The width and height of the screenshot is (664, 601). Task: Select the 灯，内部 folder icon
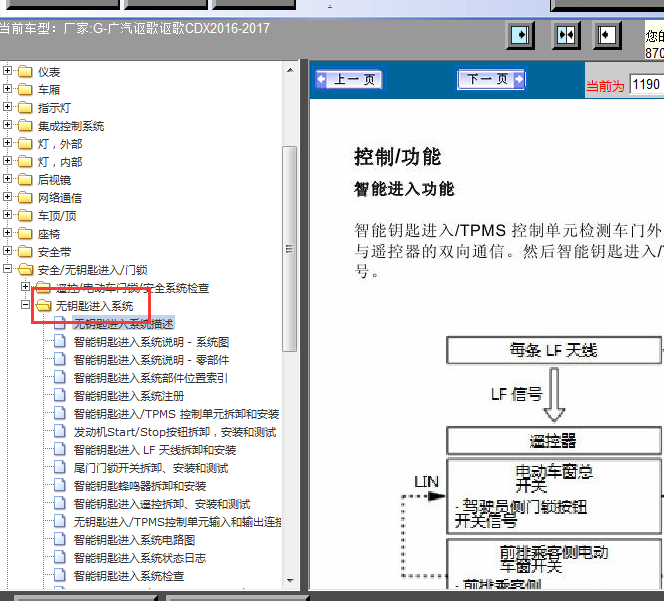pyautogui.click(x=25, y=161)
